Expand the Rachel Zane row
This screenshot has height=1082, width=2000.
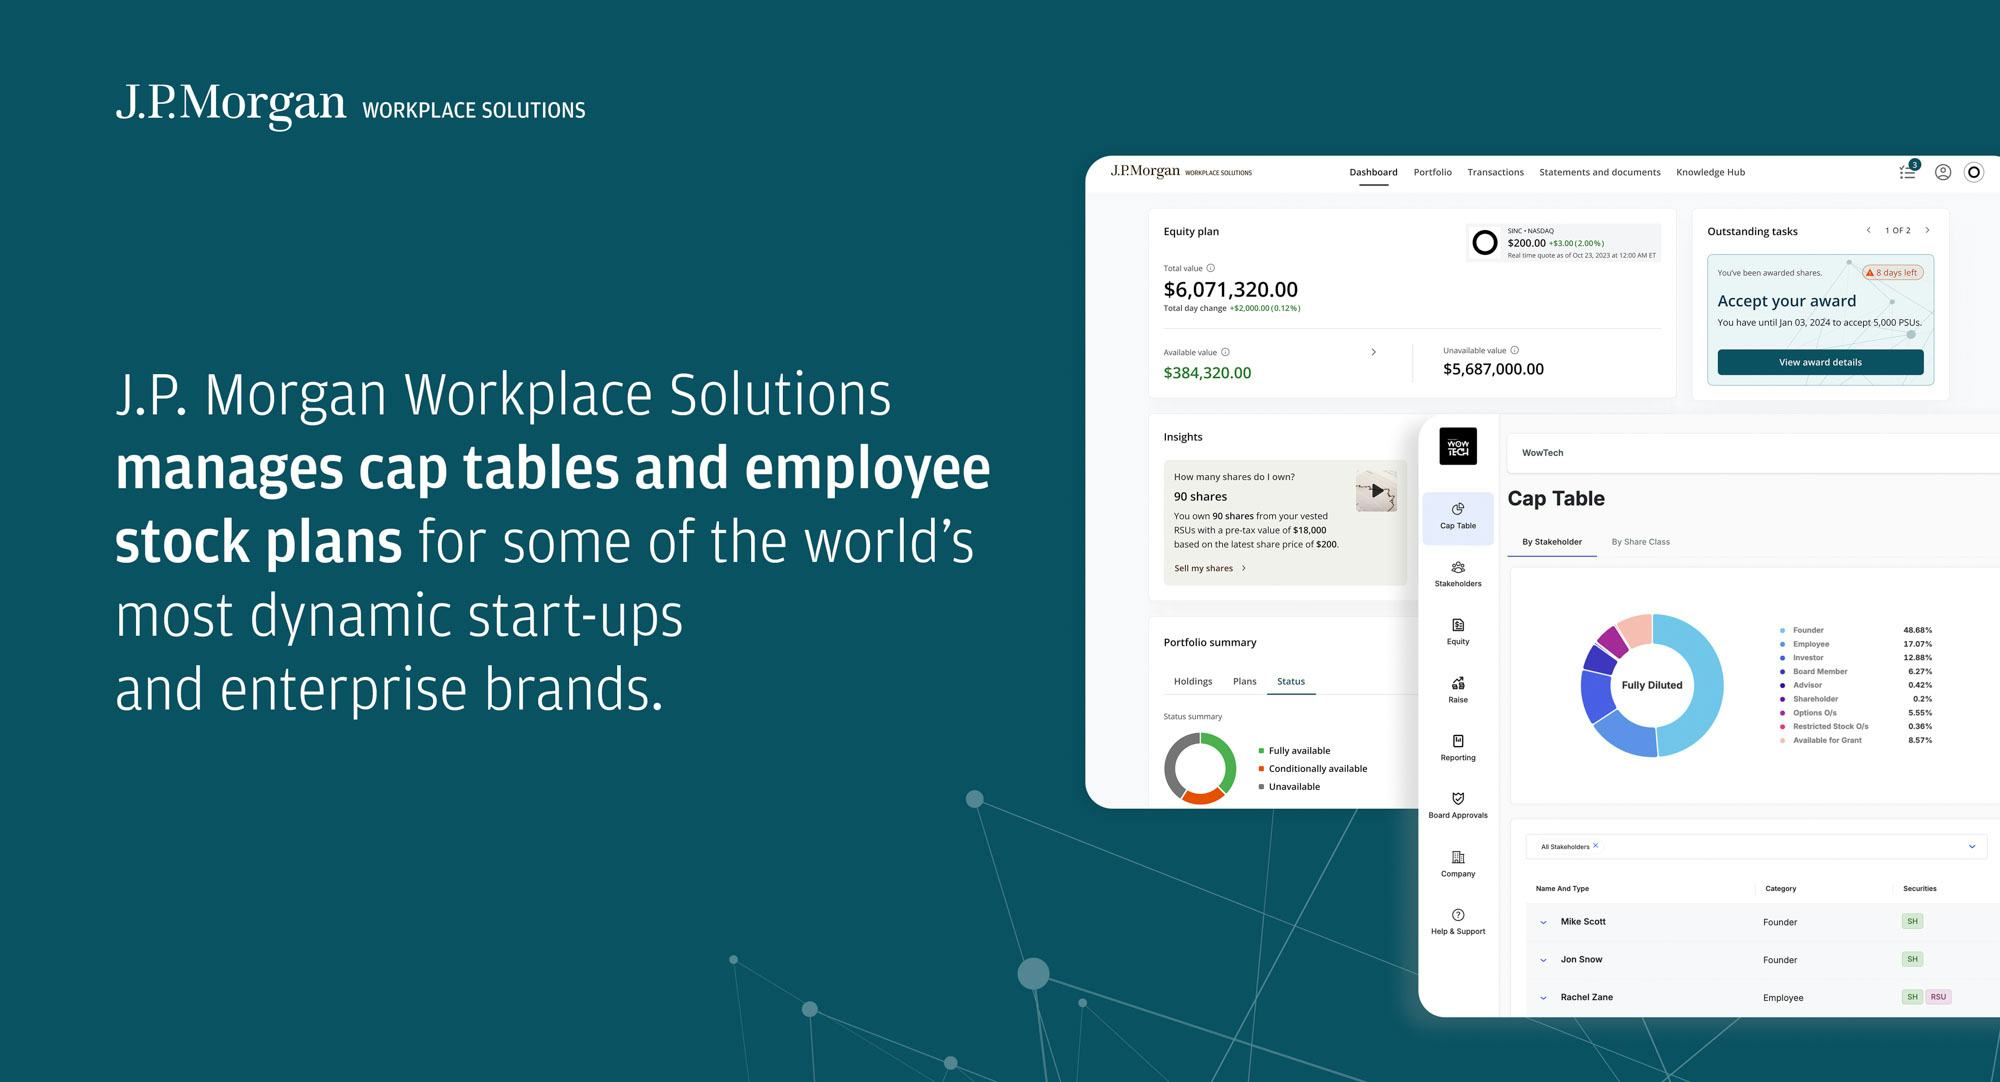pyautogui.click(x=1543, y=998)
